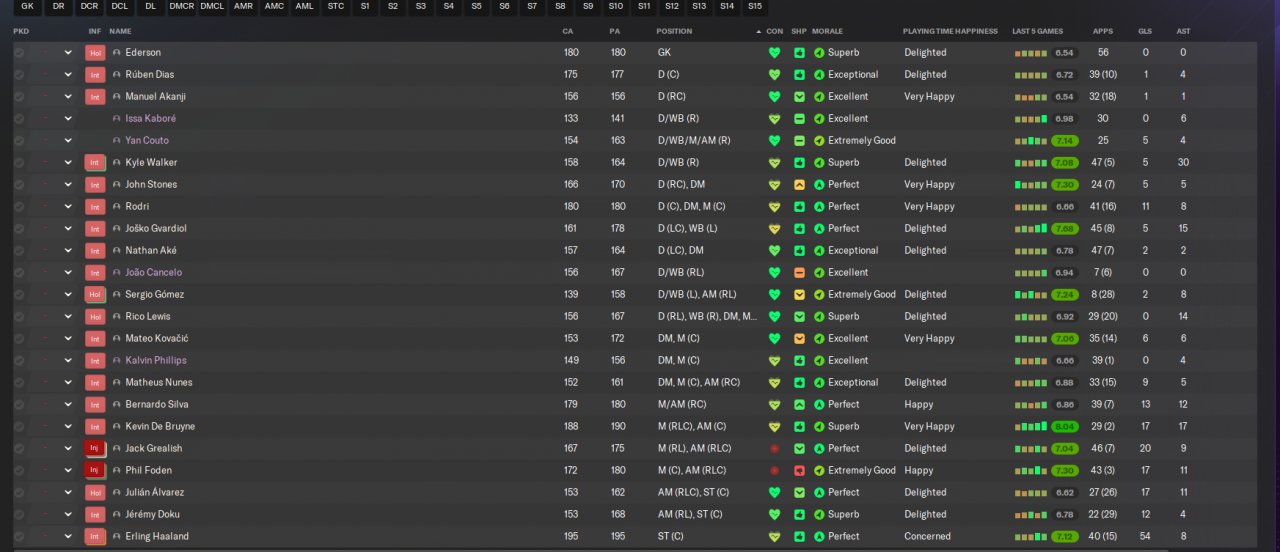Toggle picked checkmark for Rodri
The width and height of the screenshot is (1280, 552).
point(19,206)
